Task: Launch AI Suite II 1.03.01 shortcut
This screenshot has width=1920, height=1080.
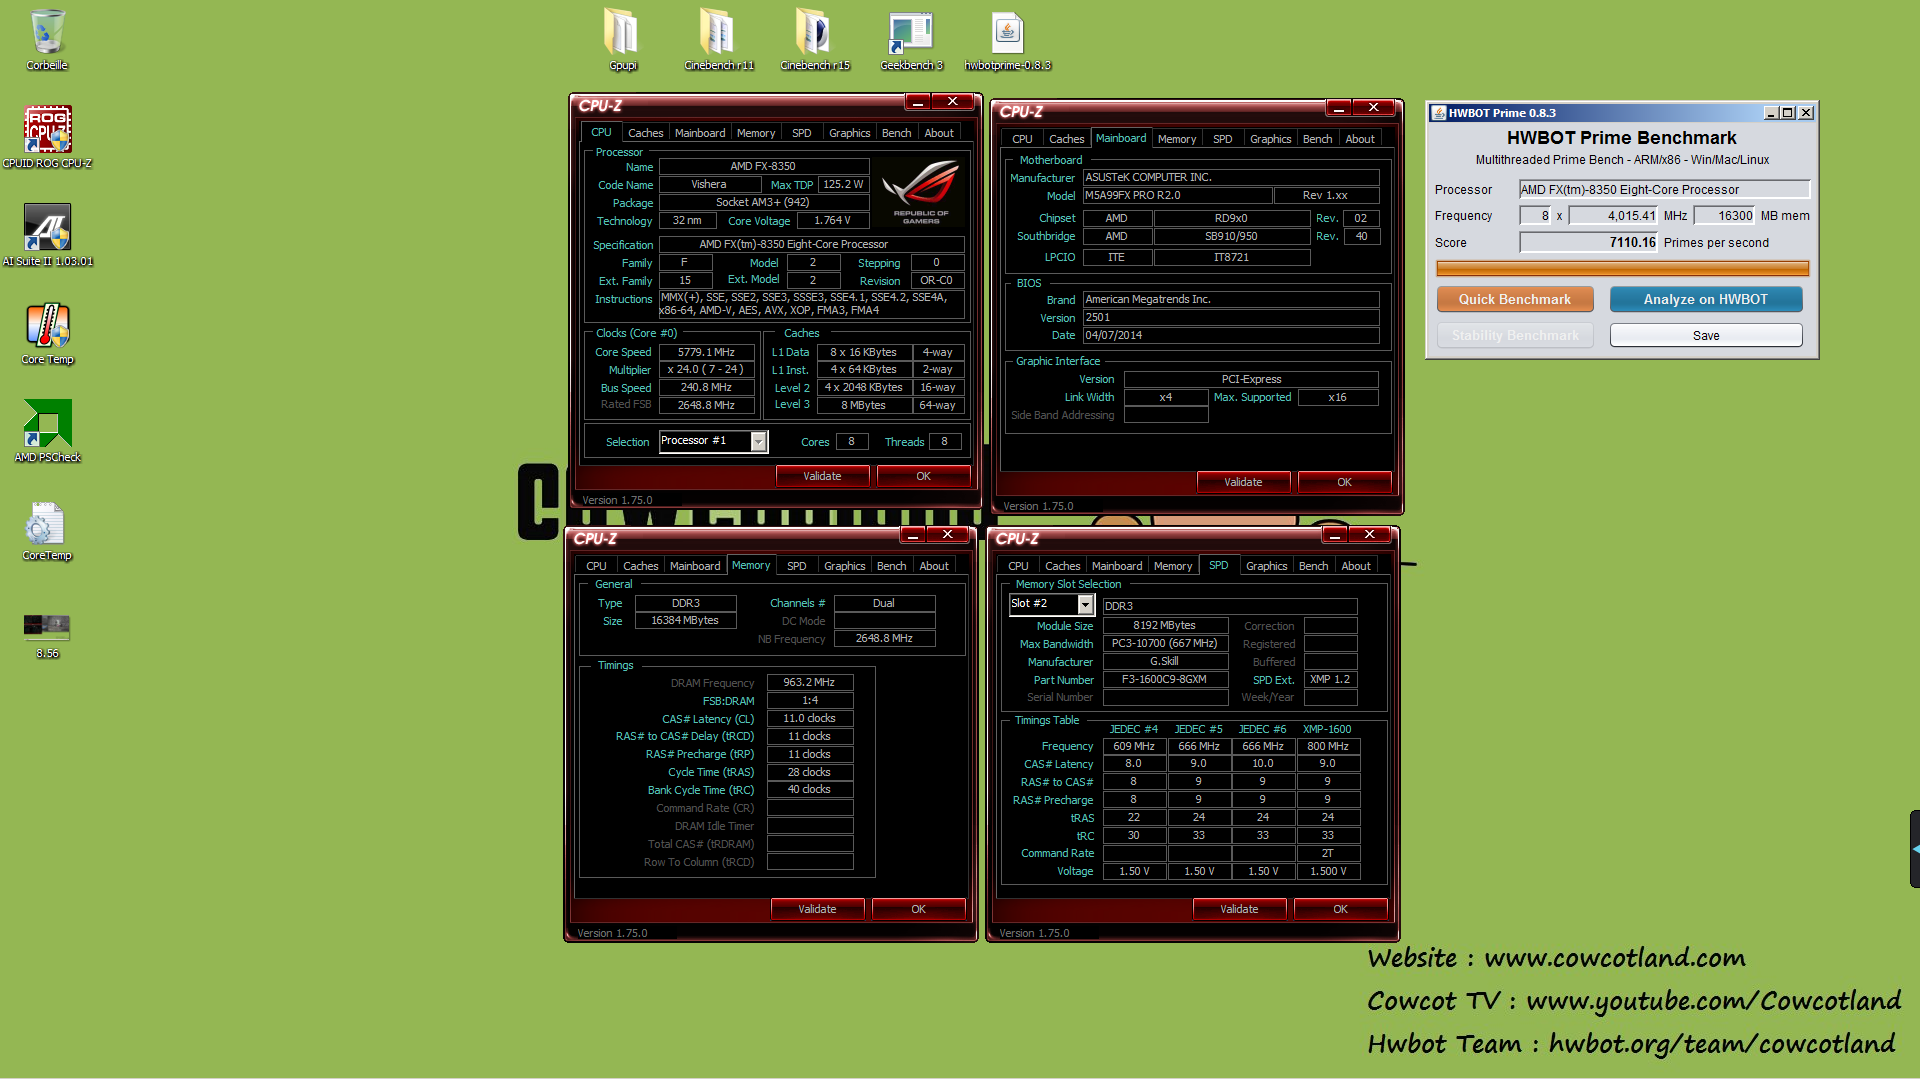Action: [x=47, y=235]
